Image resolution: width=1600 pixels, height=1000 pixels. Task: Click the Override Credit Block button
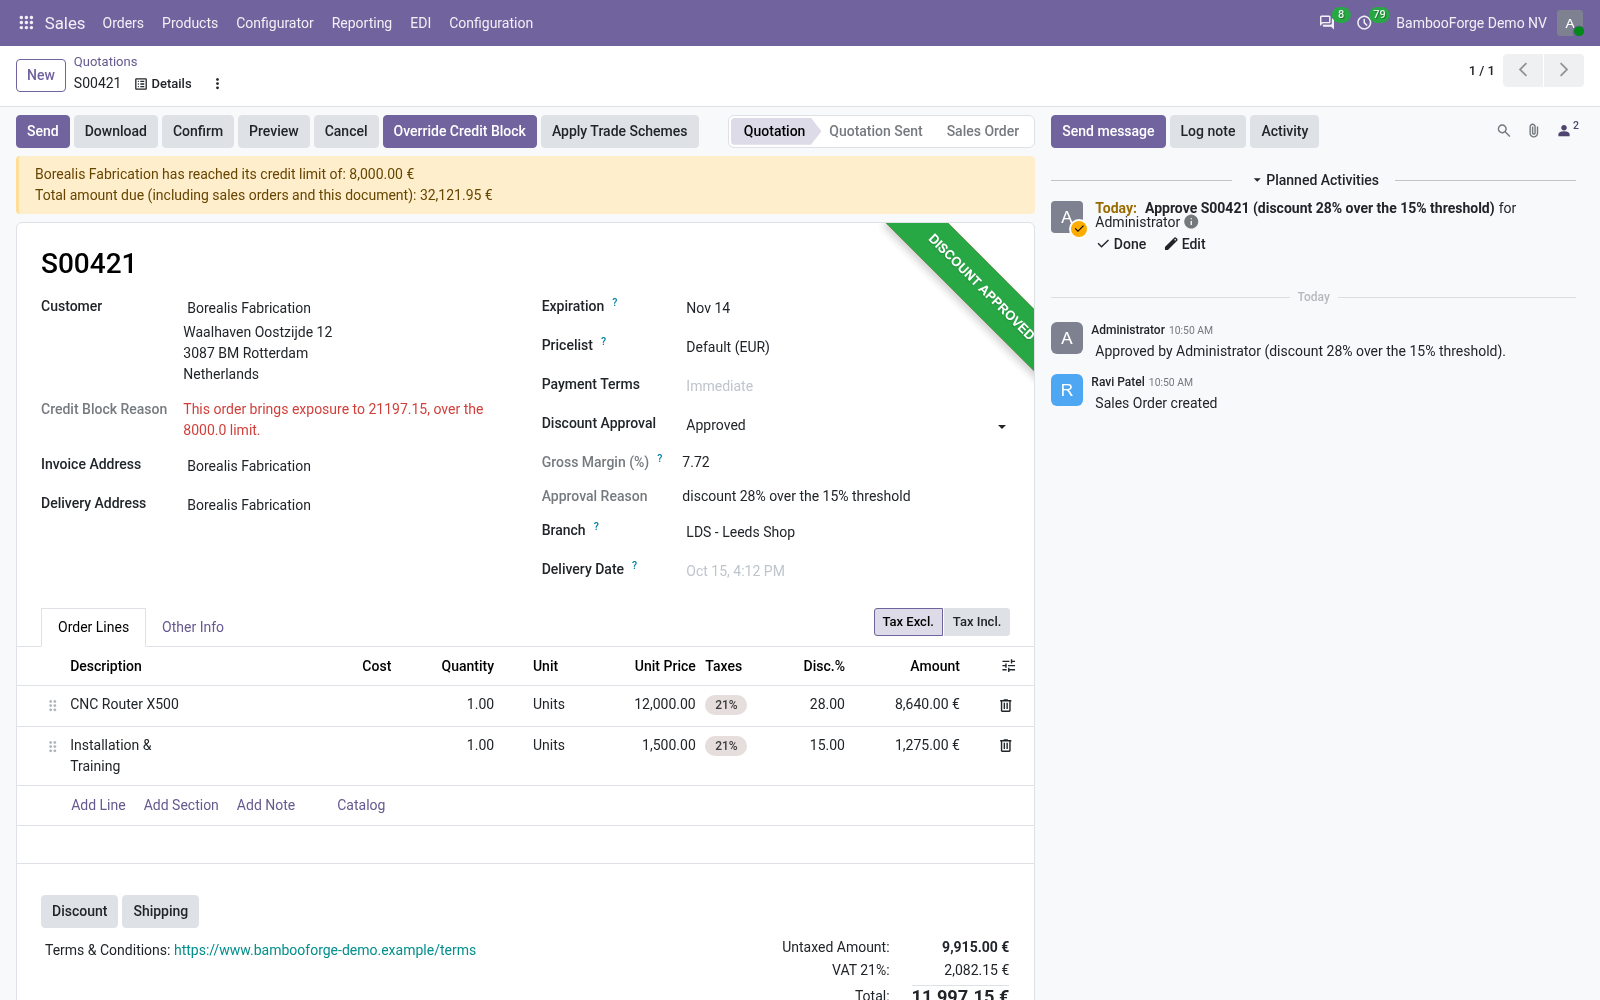pyautogui.click(x=459, y=131)
